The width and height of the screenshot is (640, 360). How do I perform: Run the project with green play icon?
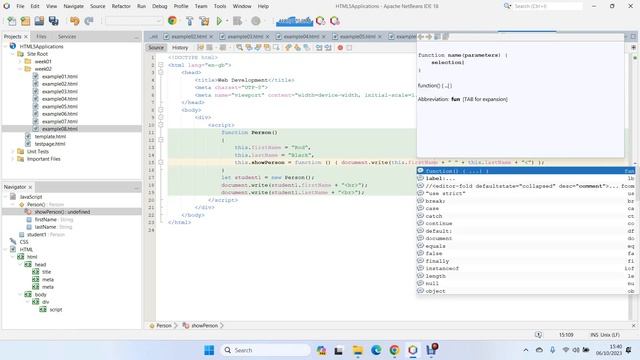click(219, 21)
